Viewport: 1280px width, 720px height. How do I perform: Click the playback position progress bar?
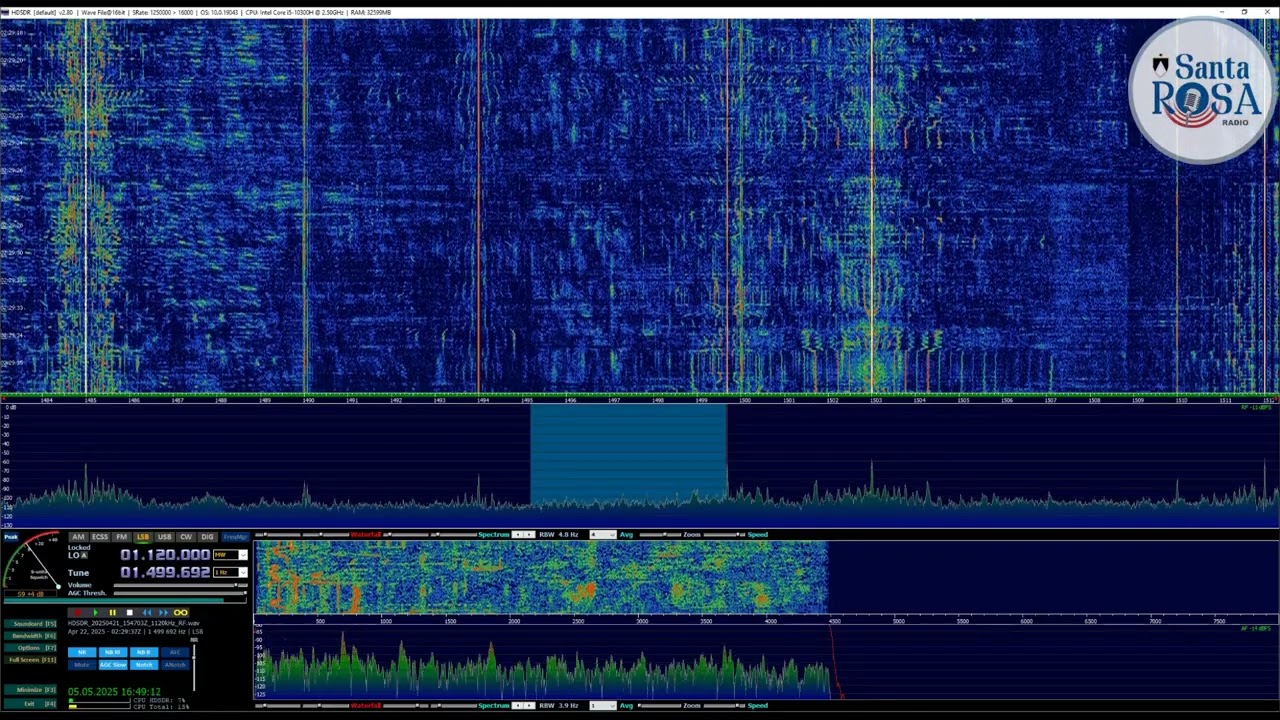pos(125,600)
